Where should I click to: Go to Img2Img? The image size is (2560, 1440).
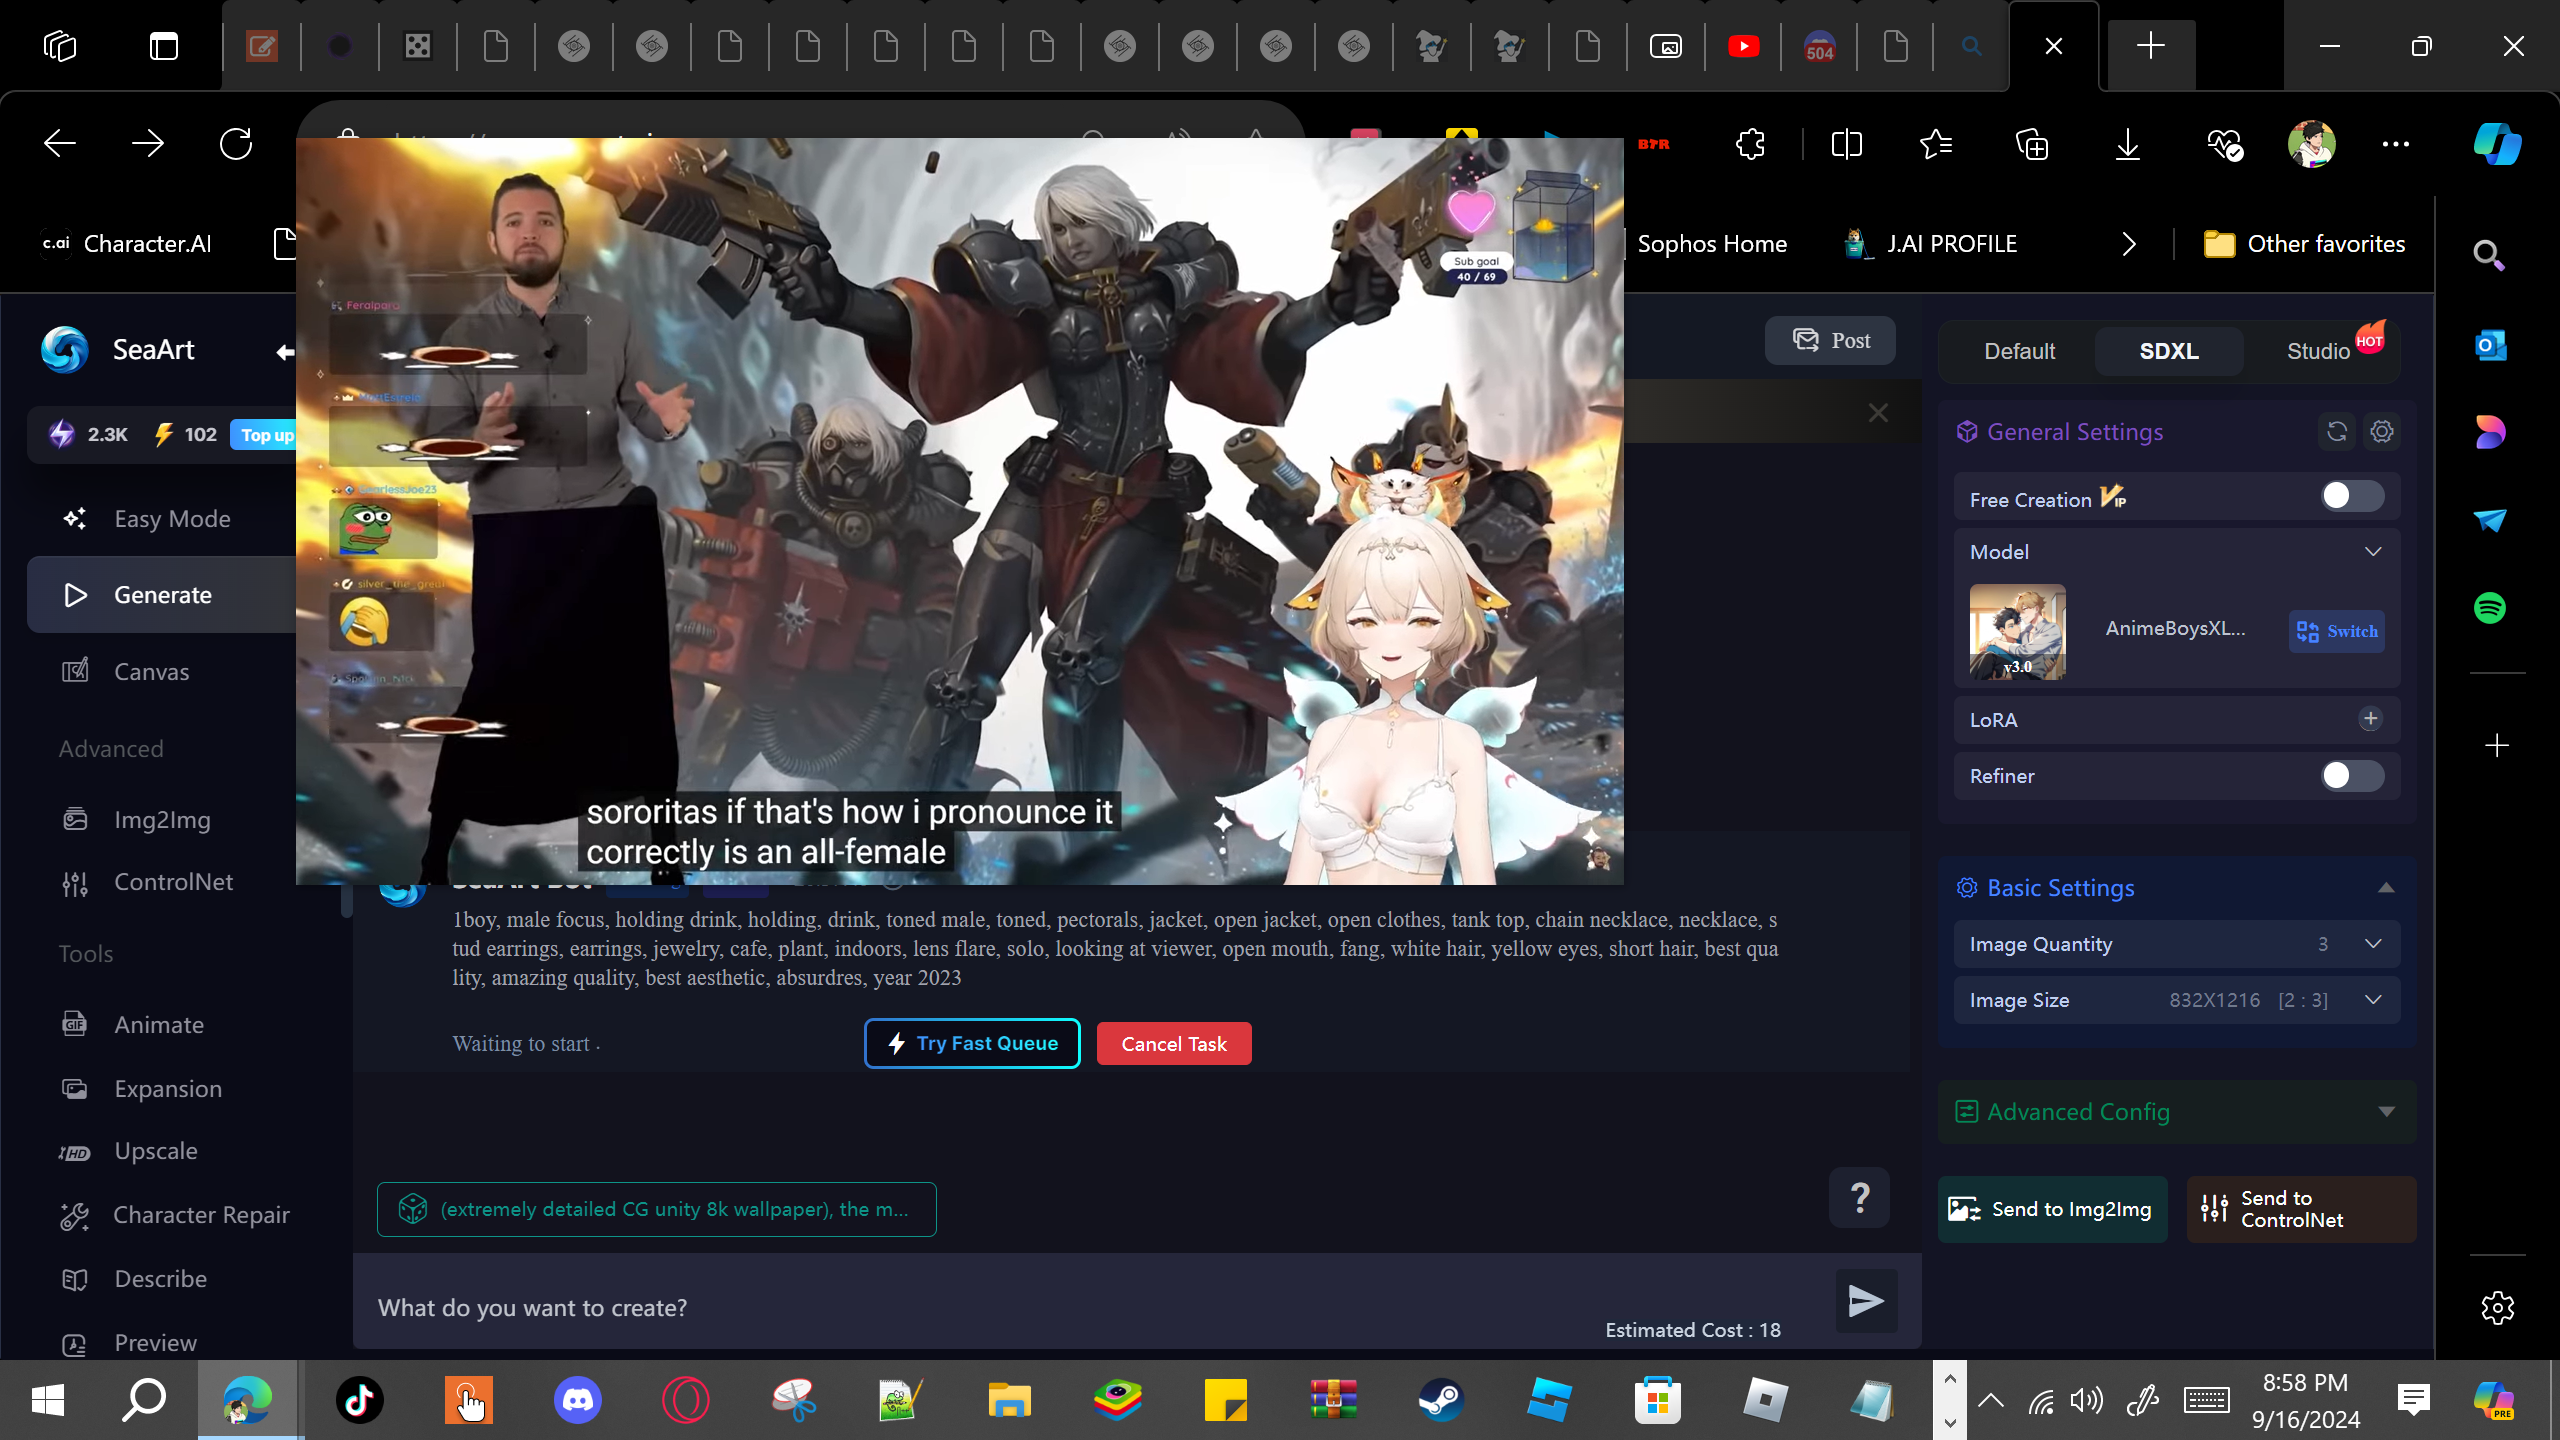[x=163, y=820]
